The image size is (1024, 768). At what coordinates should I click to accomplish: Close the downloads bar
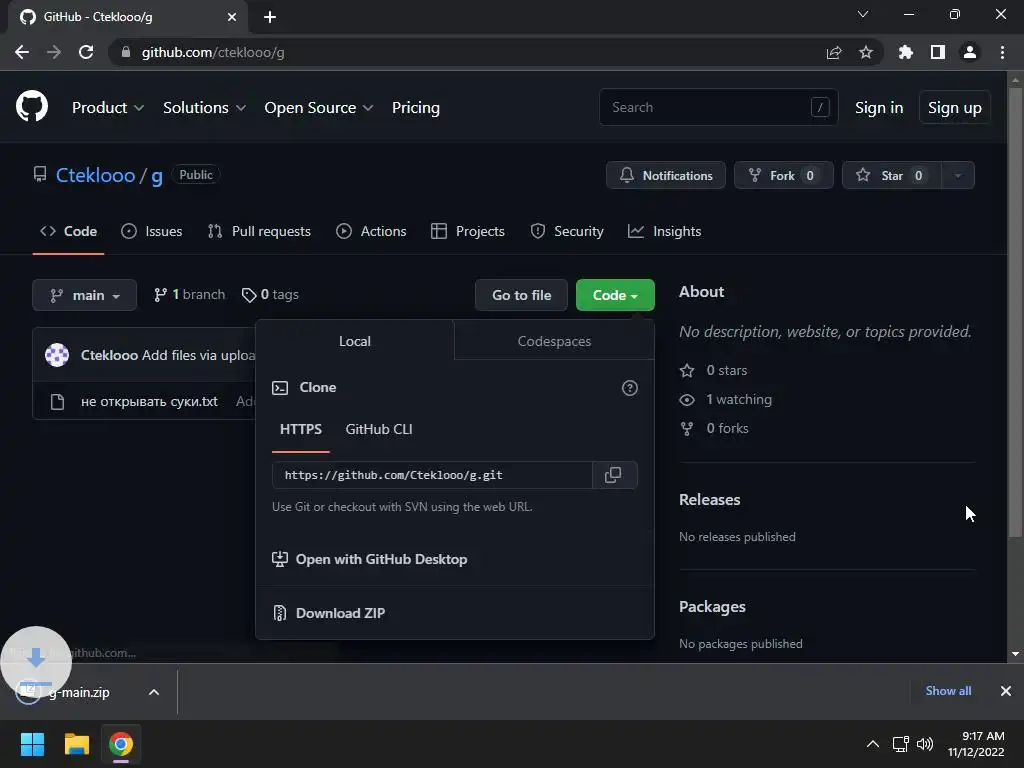pos(1006,691)
